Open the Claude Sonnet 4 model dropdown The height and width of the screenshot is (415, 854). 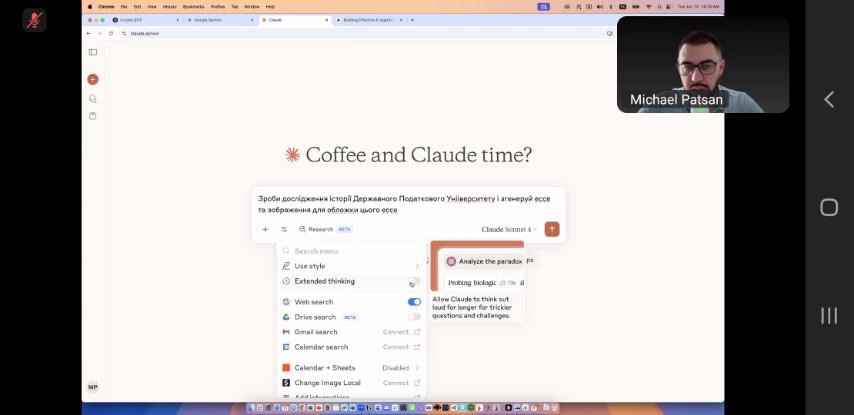[509, 229]
